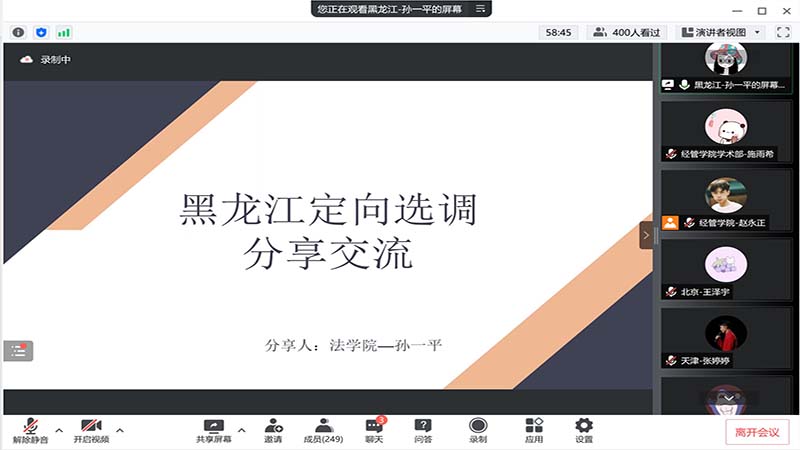This screenshot has height=450, width=800.
Task: Start 共享屏幕 screen sharing
Action: pos(214,431)
